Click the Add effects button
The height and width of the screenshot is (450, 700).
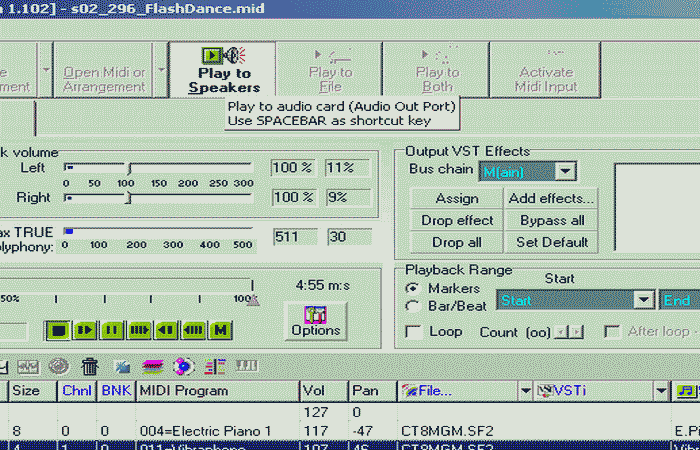point(551,198)
